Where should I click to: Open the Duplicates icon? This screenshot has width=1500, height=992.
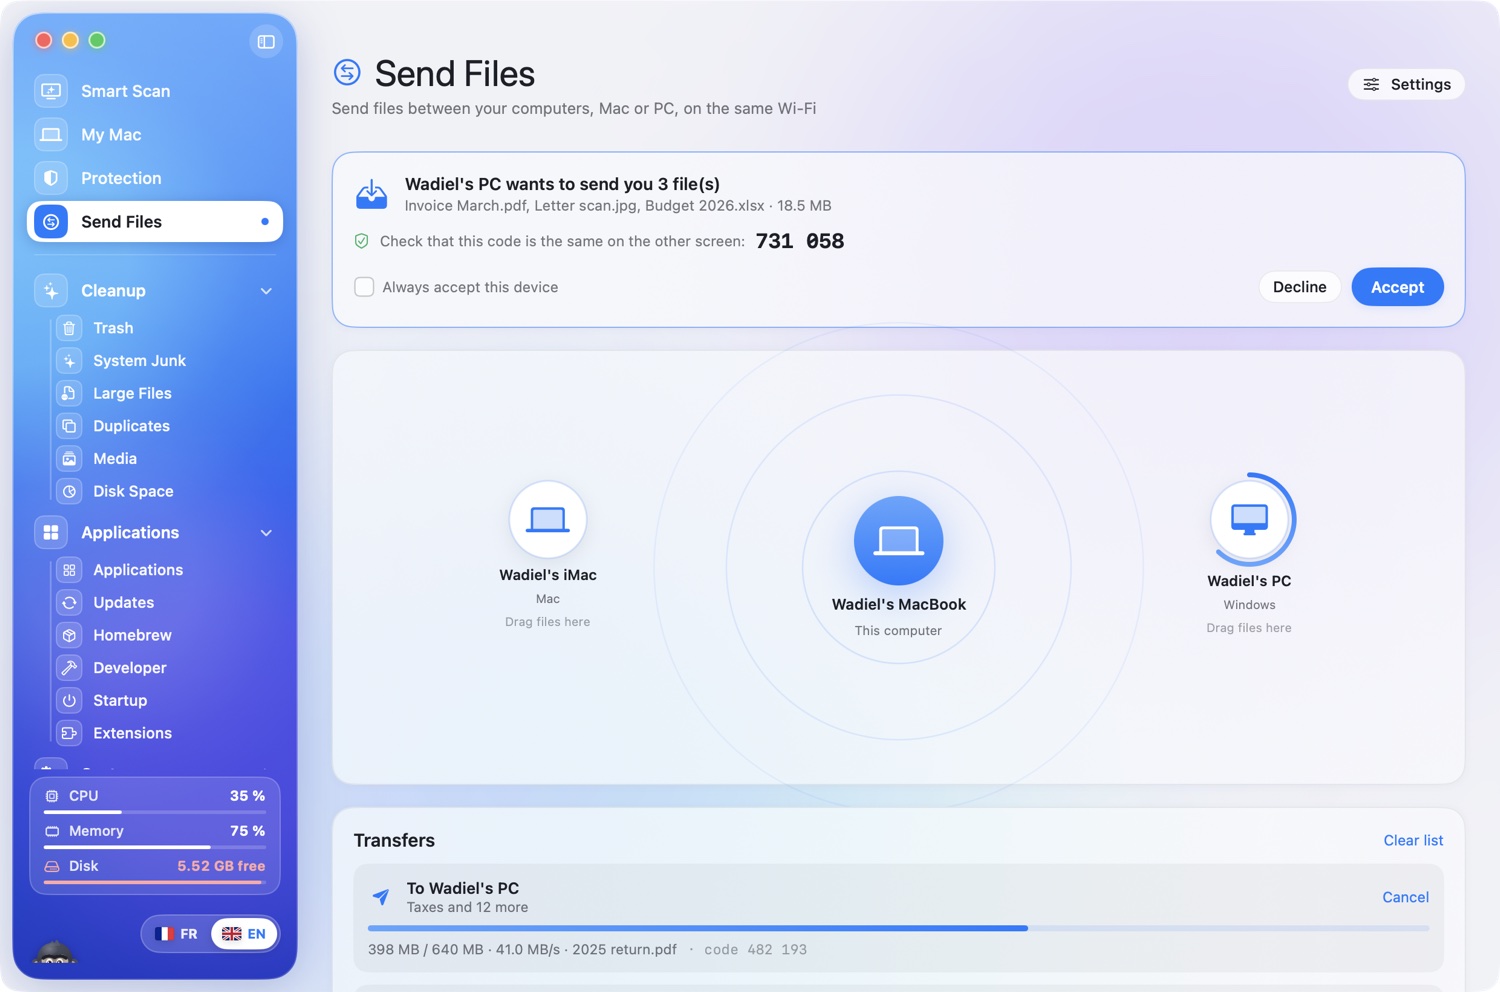[69, 426]
